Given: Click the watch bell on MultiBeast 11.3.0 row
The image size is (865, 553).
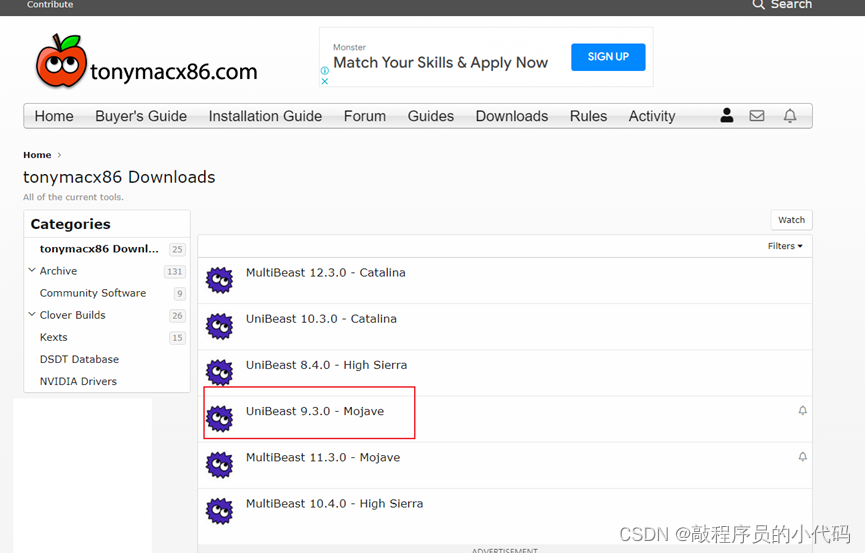Looking at the screenshot, I should pos(803,456).
